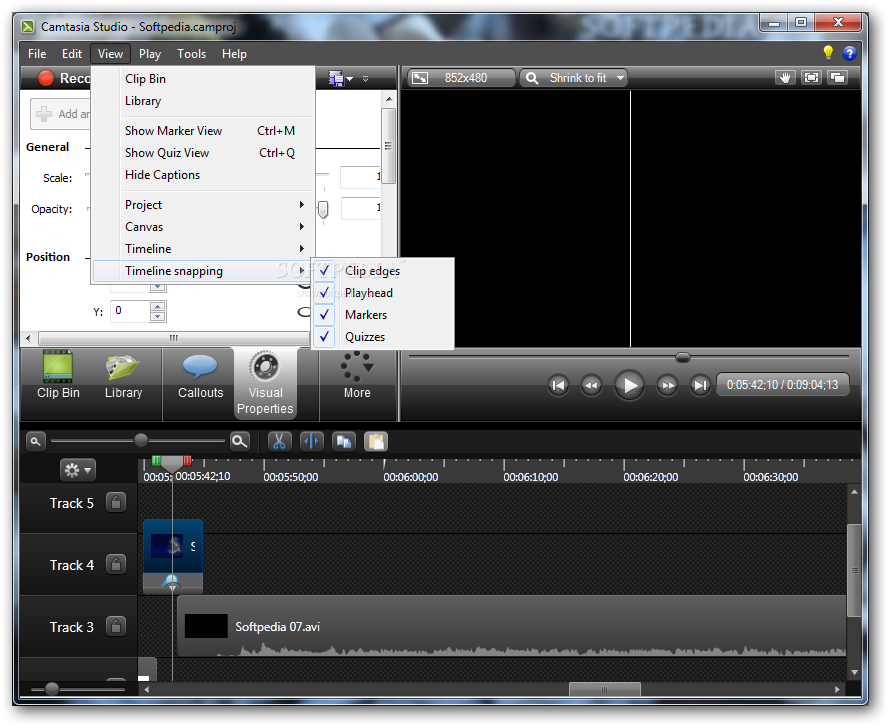Open the Library panel

coord(123,383)
